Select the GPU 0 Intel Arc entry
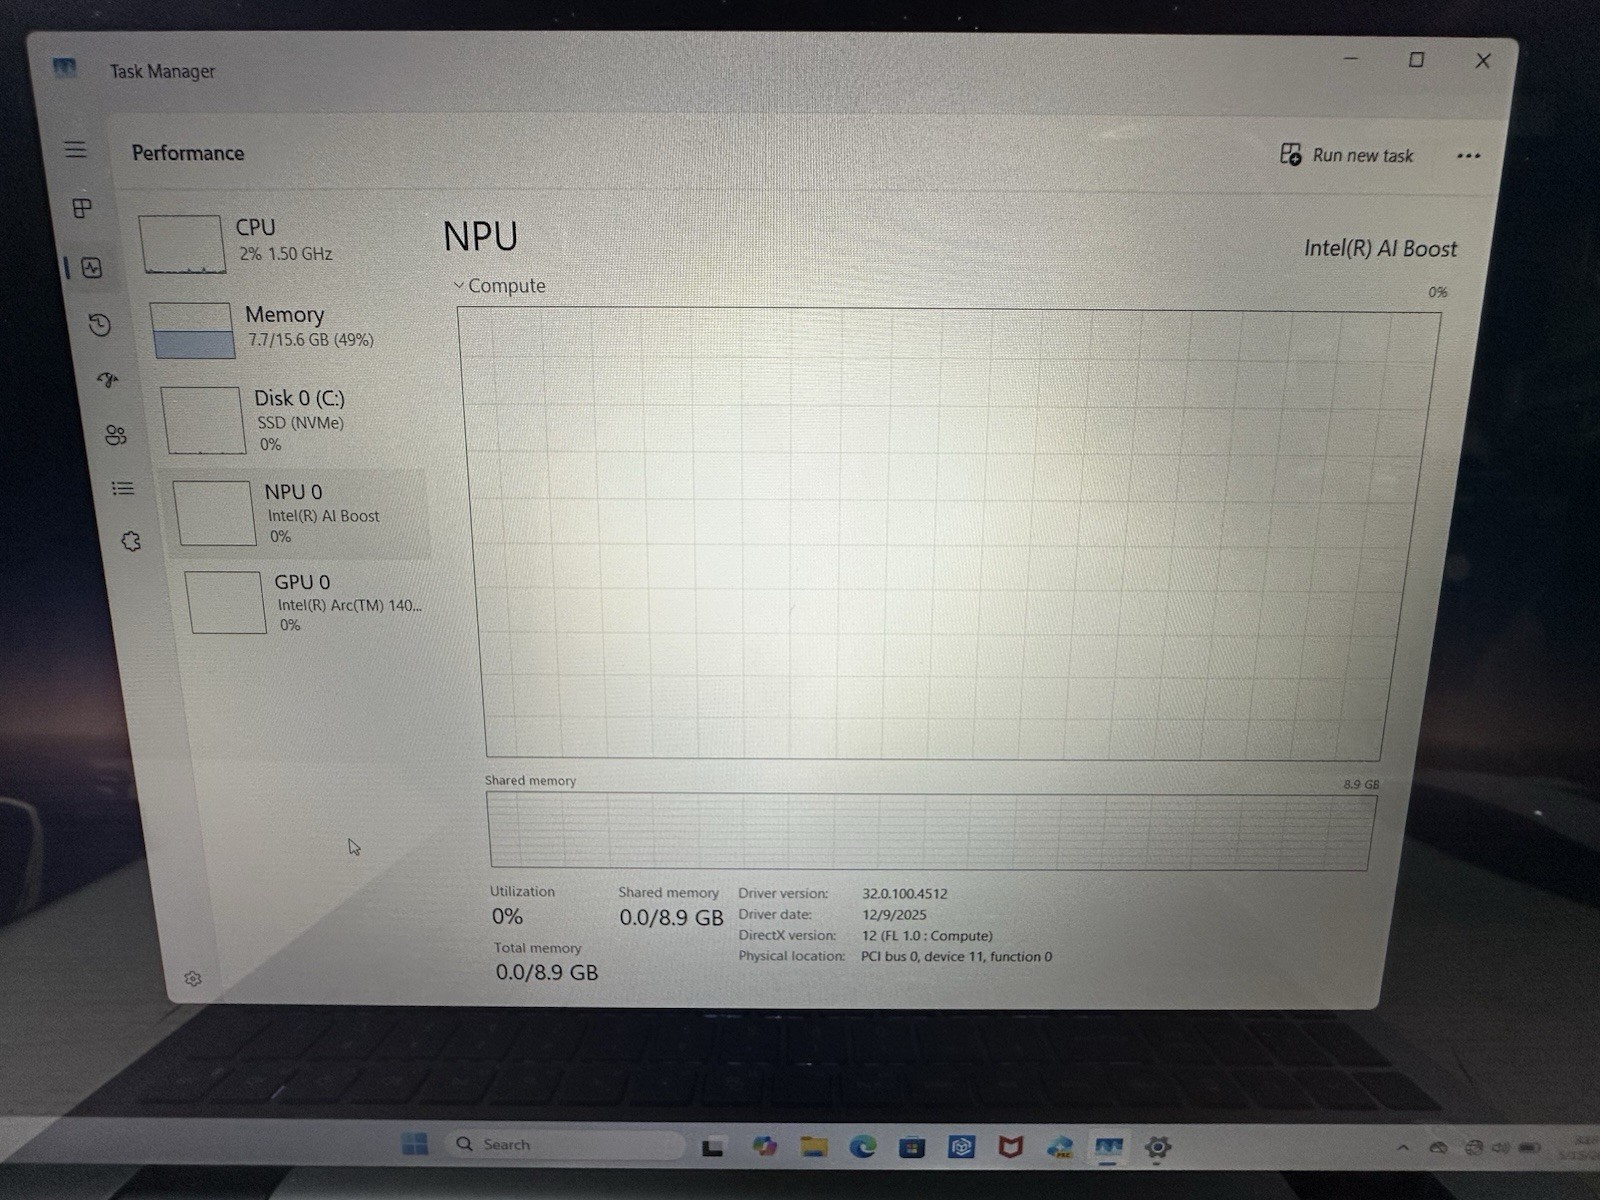 (x=305, y=602)
